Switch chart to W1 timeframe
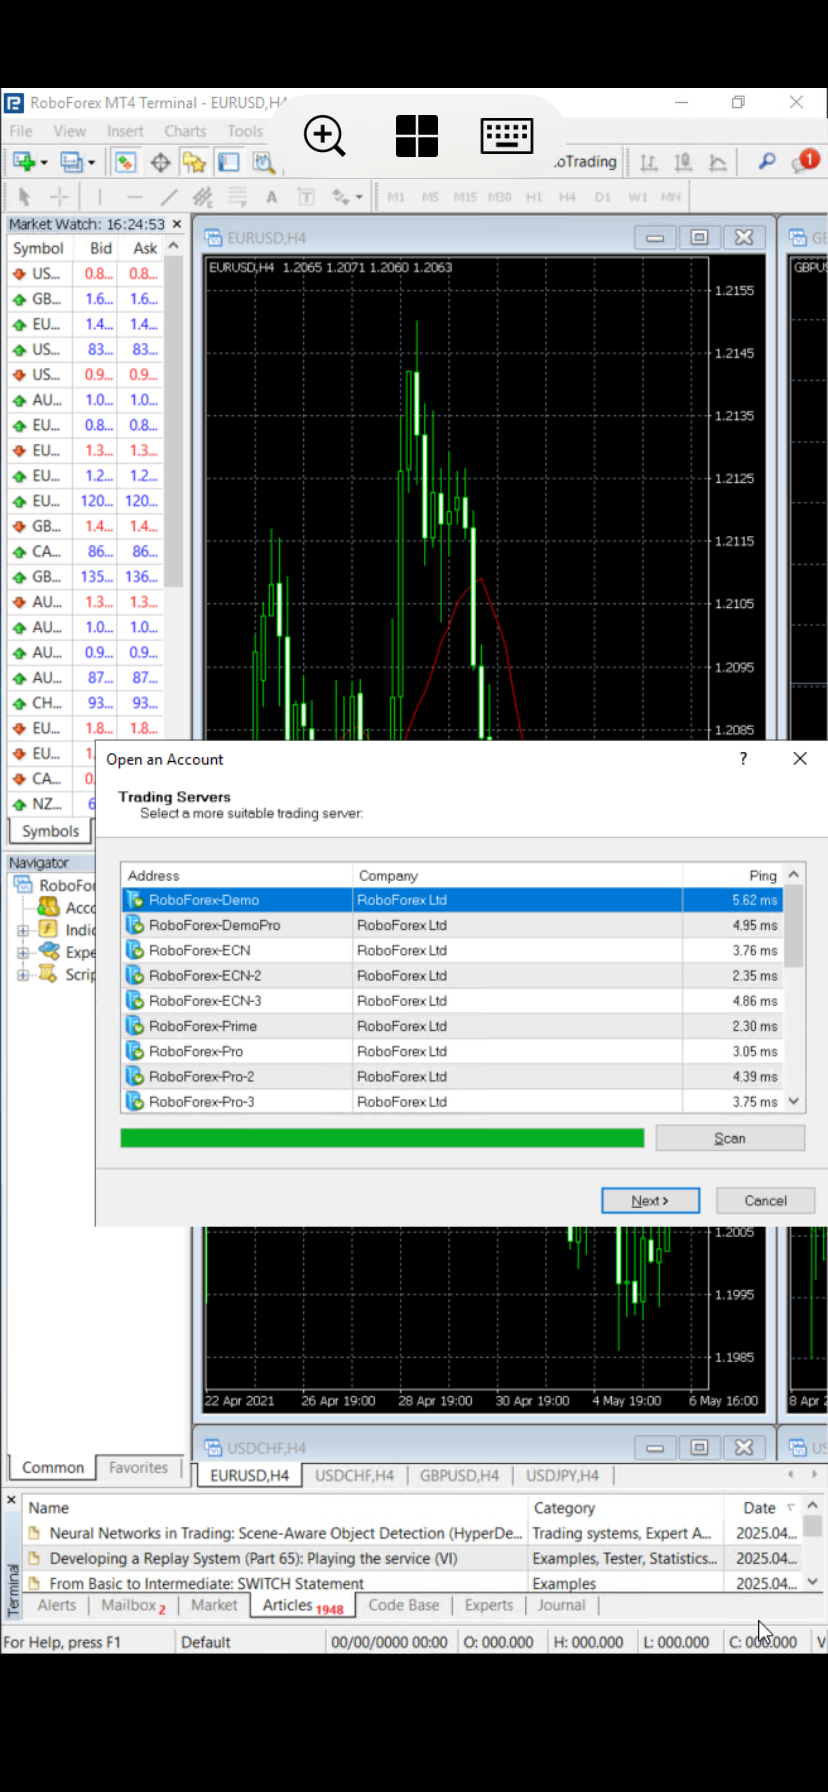This screenshot has height=1792, width=828. coord(638,197)
